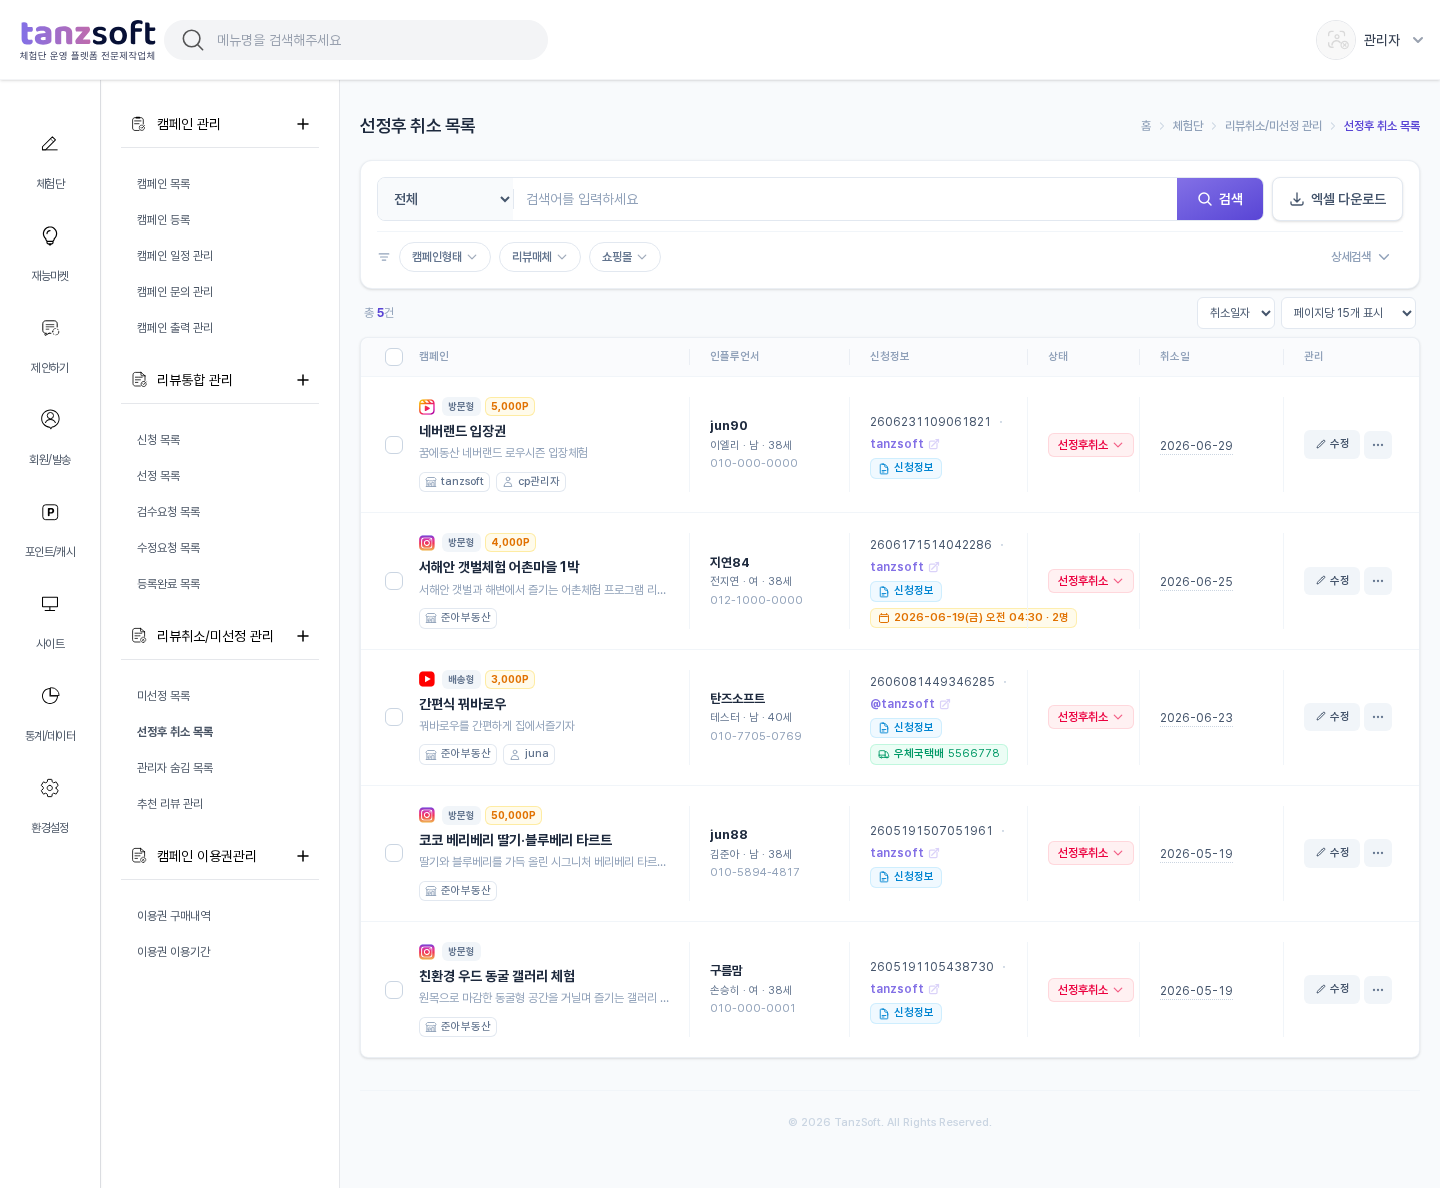Click the filter icon left of 캠페인형태
Screen dimensions: 1440x1188
pos(384,257)
